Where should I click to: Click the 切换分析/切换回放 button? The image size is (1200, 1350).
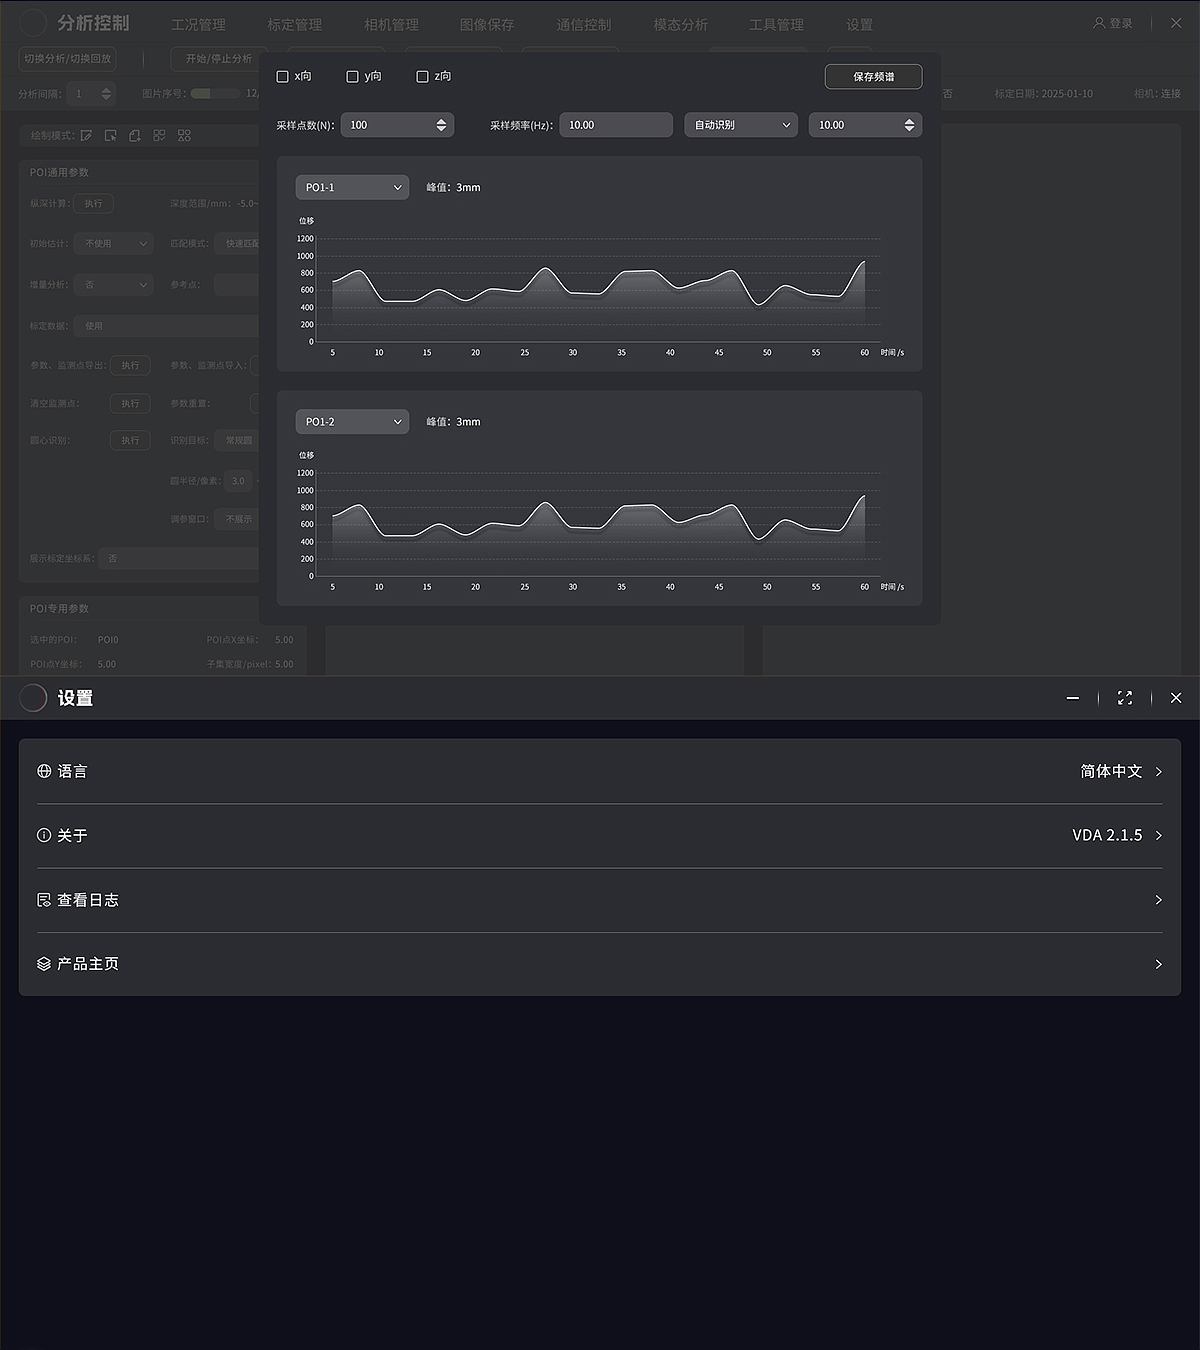tap(68, 59)
